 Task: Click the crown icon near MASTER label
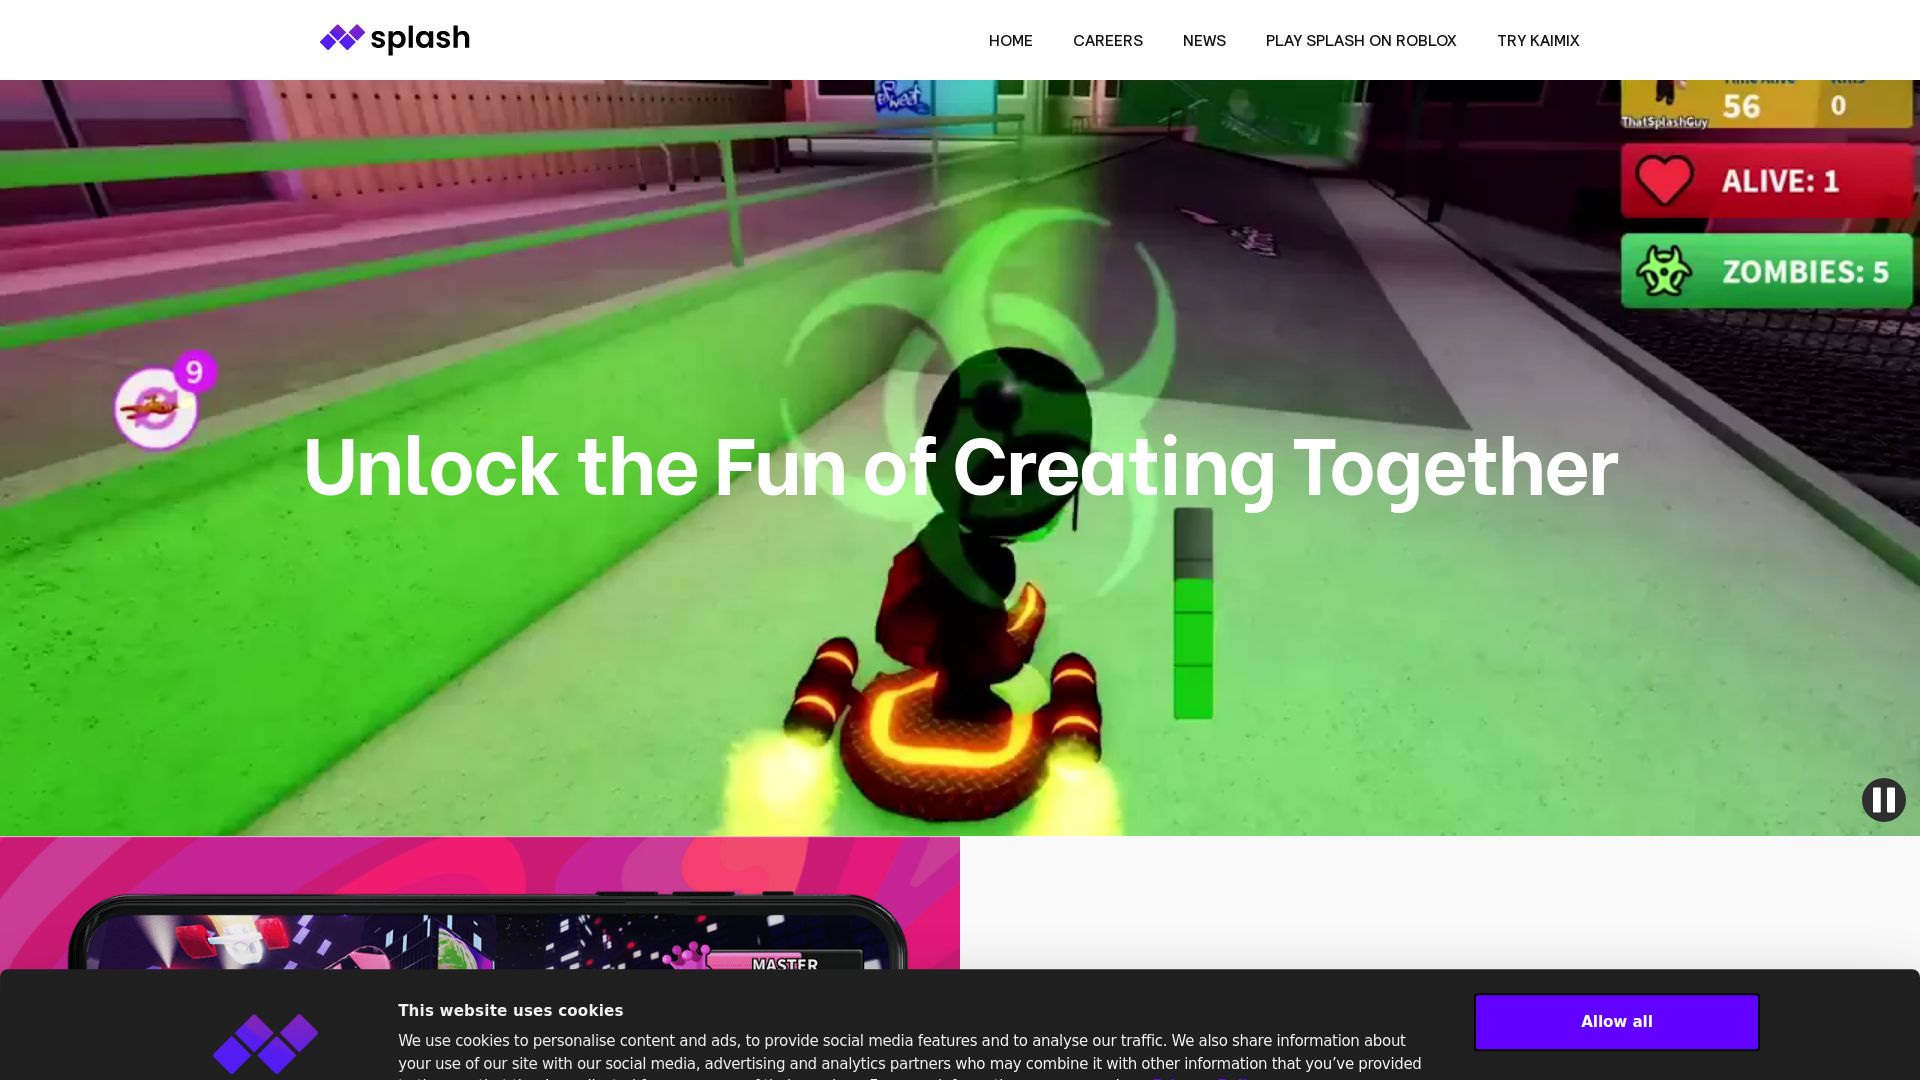pos(686,955)
